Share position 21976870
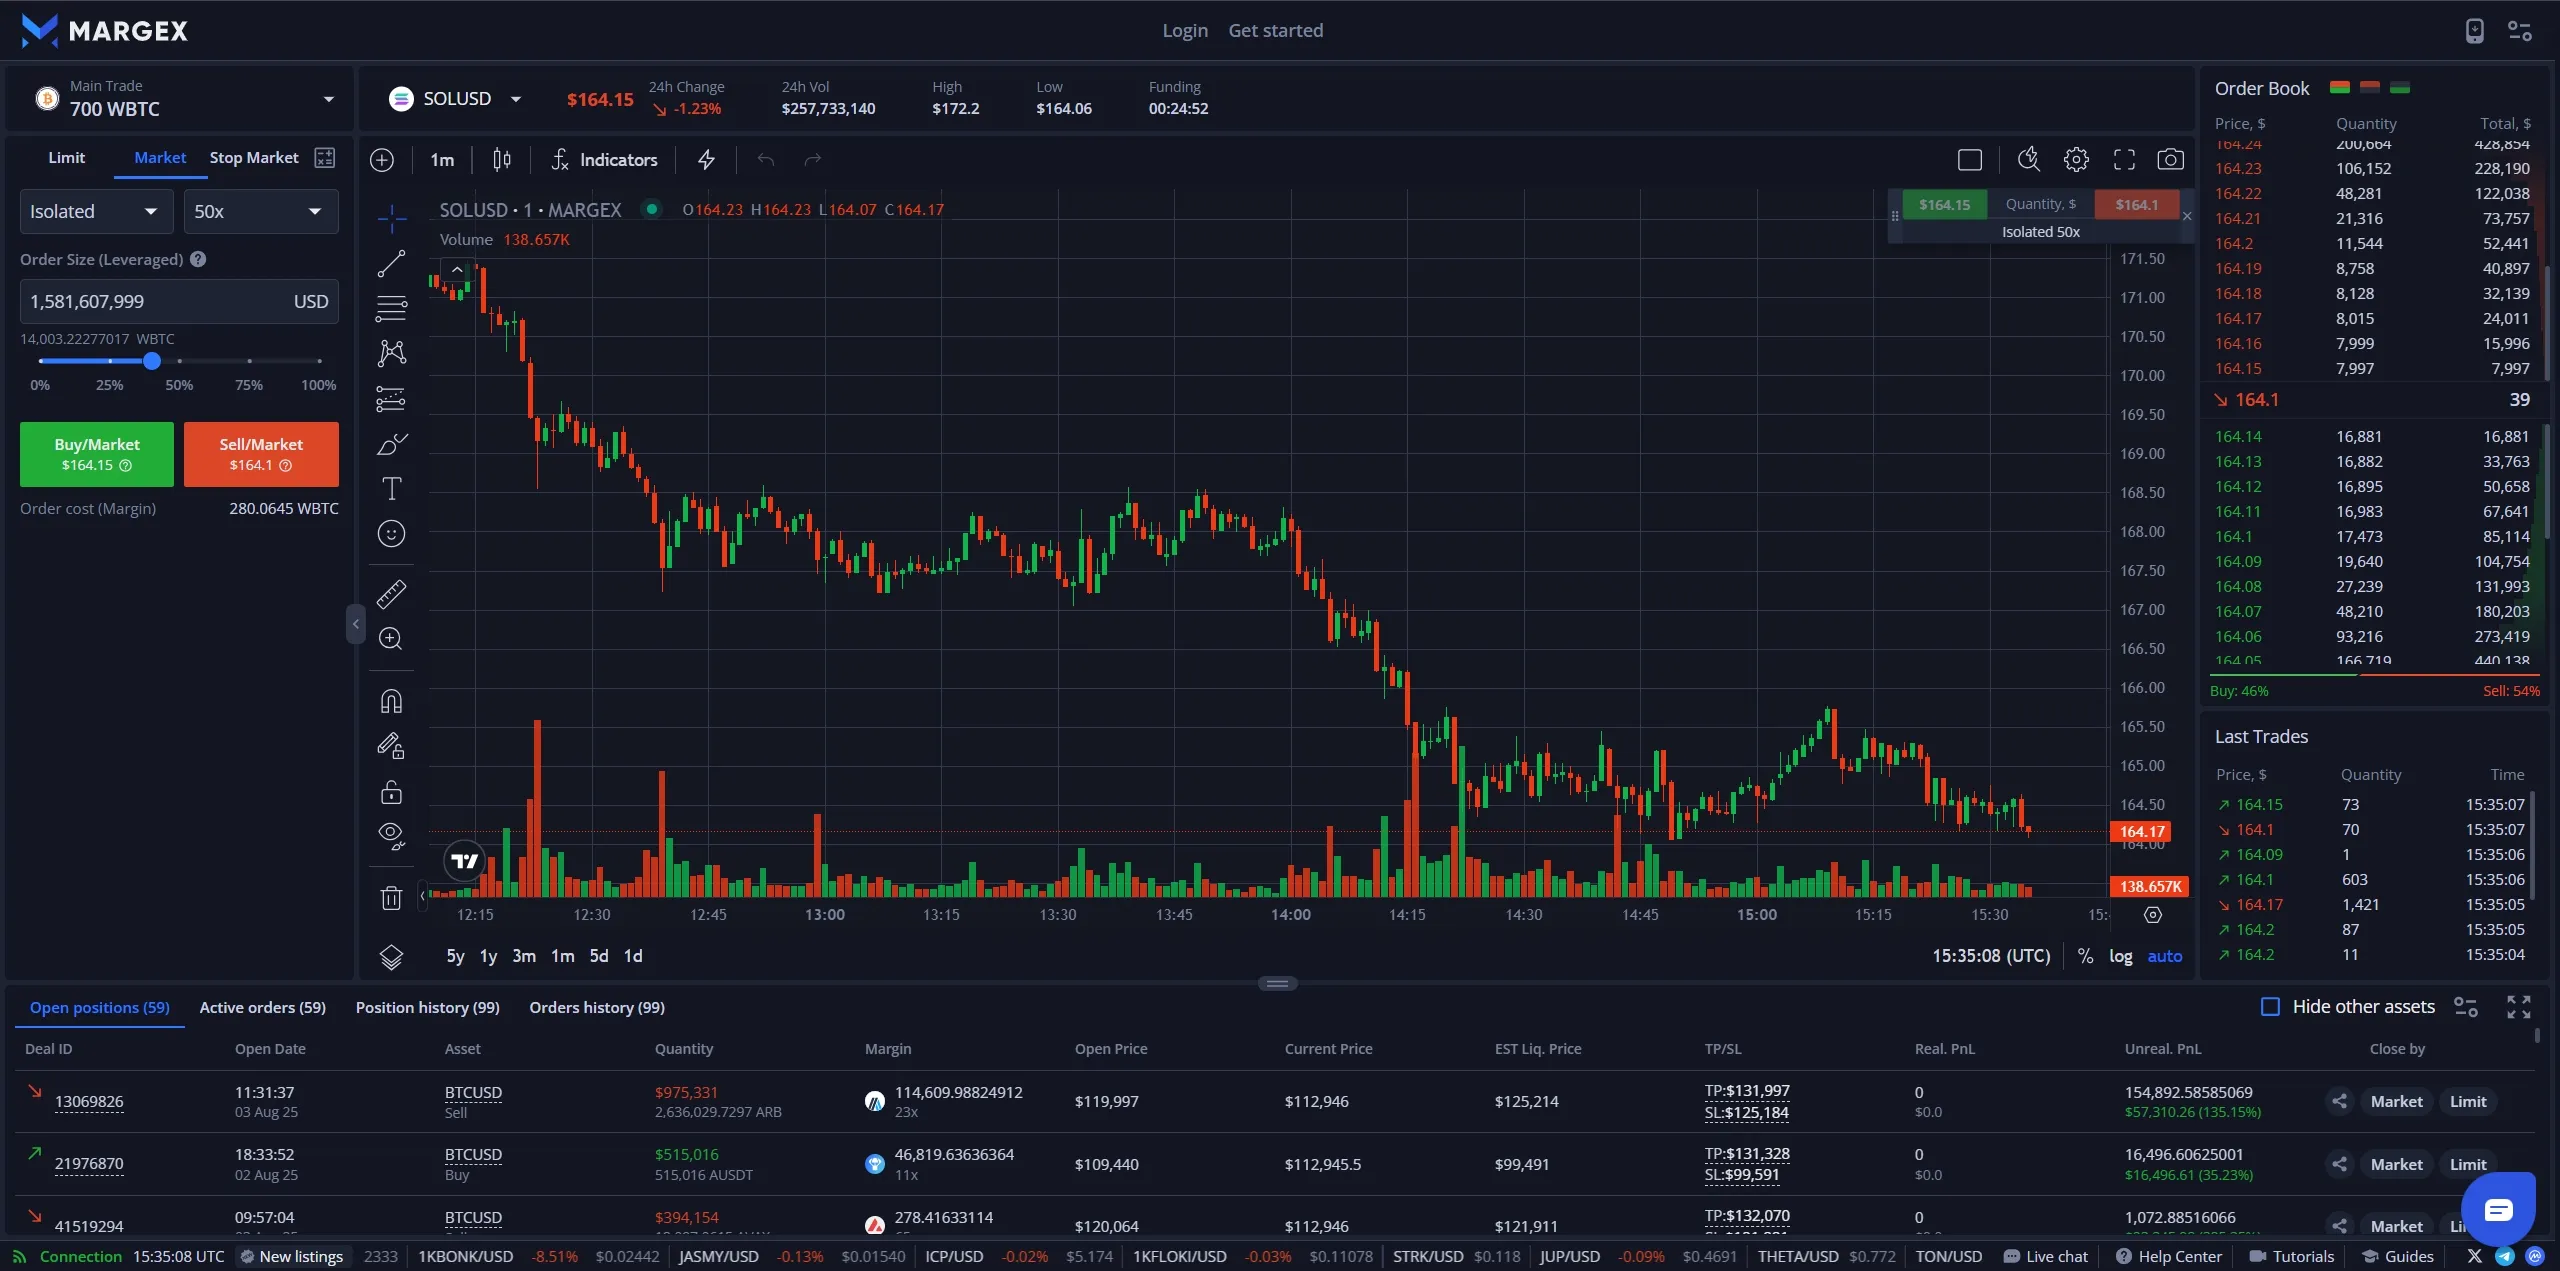Image resolution: width=2560 pixels, height=1271 pixels. [x=2339, y=1164]
